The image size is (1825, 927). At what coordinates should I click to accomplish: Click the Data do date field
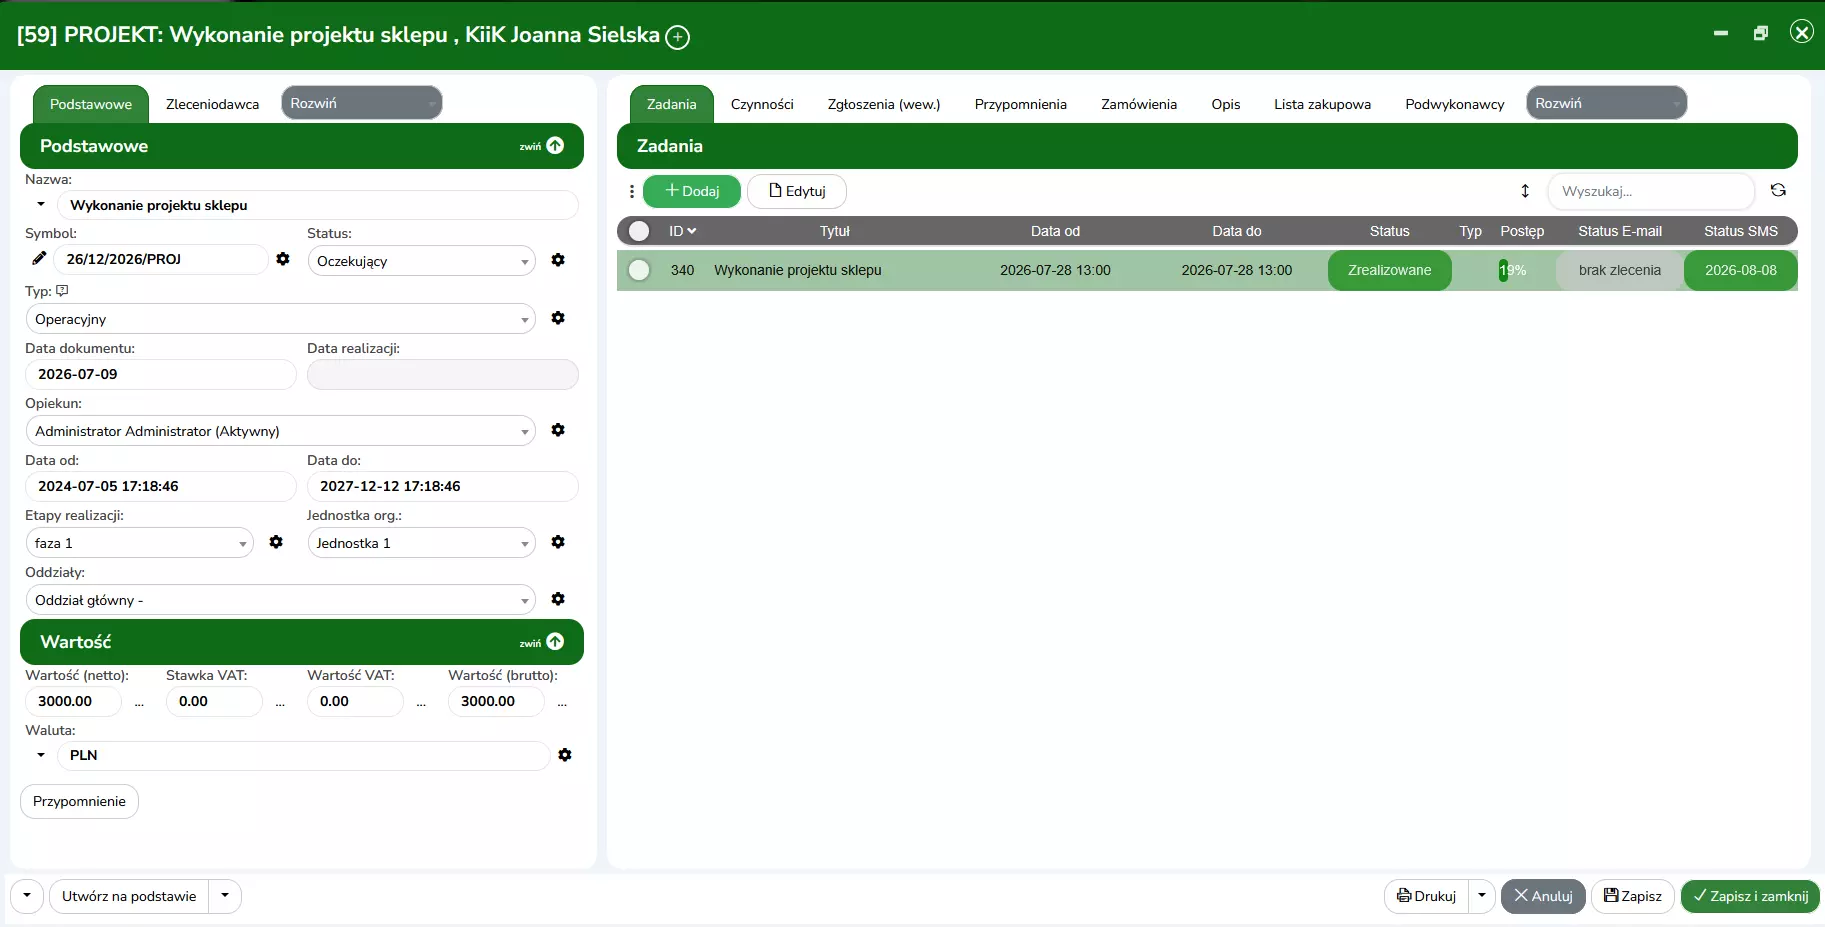pyautogui.click(x=443, y=486)
